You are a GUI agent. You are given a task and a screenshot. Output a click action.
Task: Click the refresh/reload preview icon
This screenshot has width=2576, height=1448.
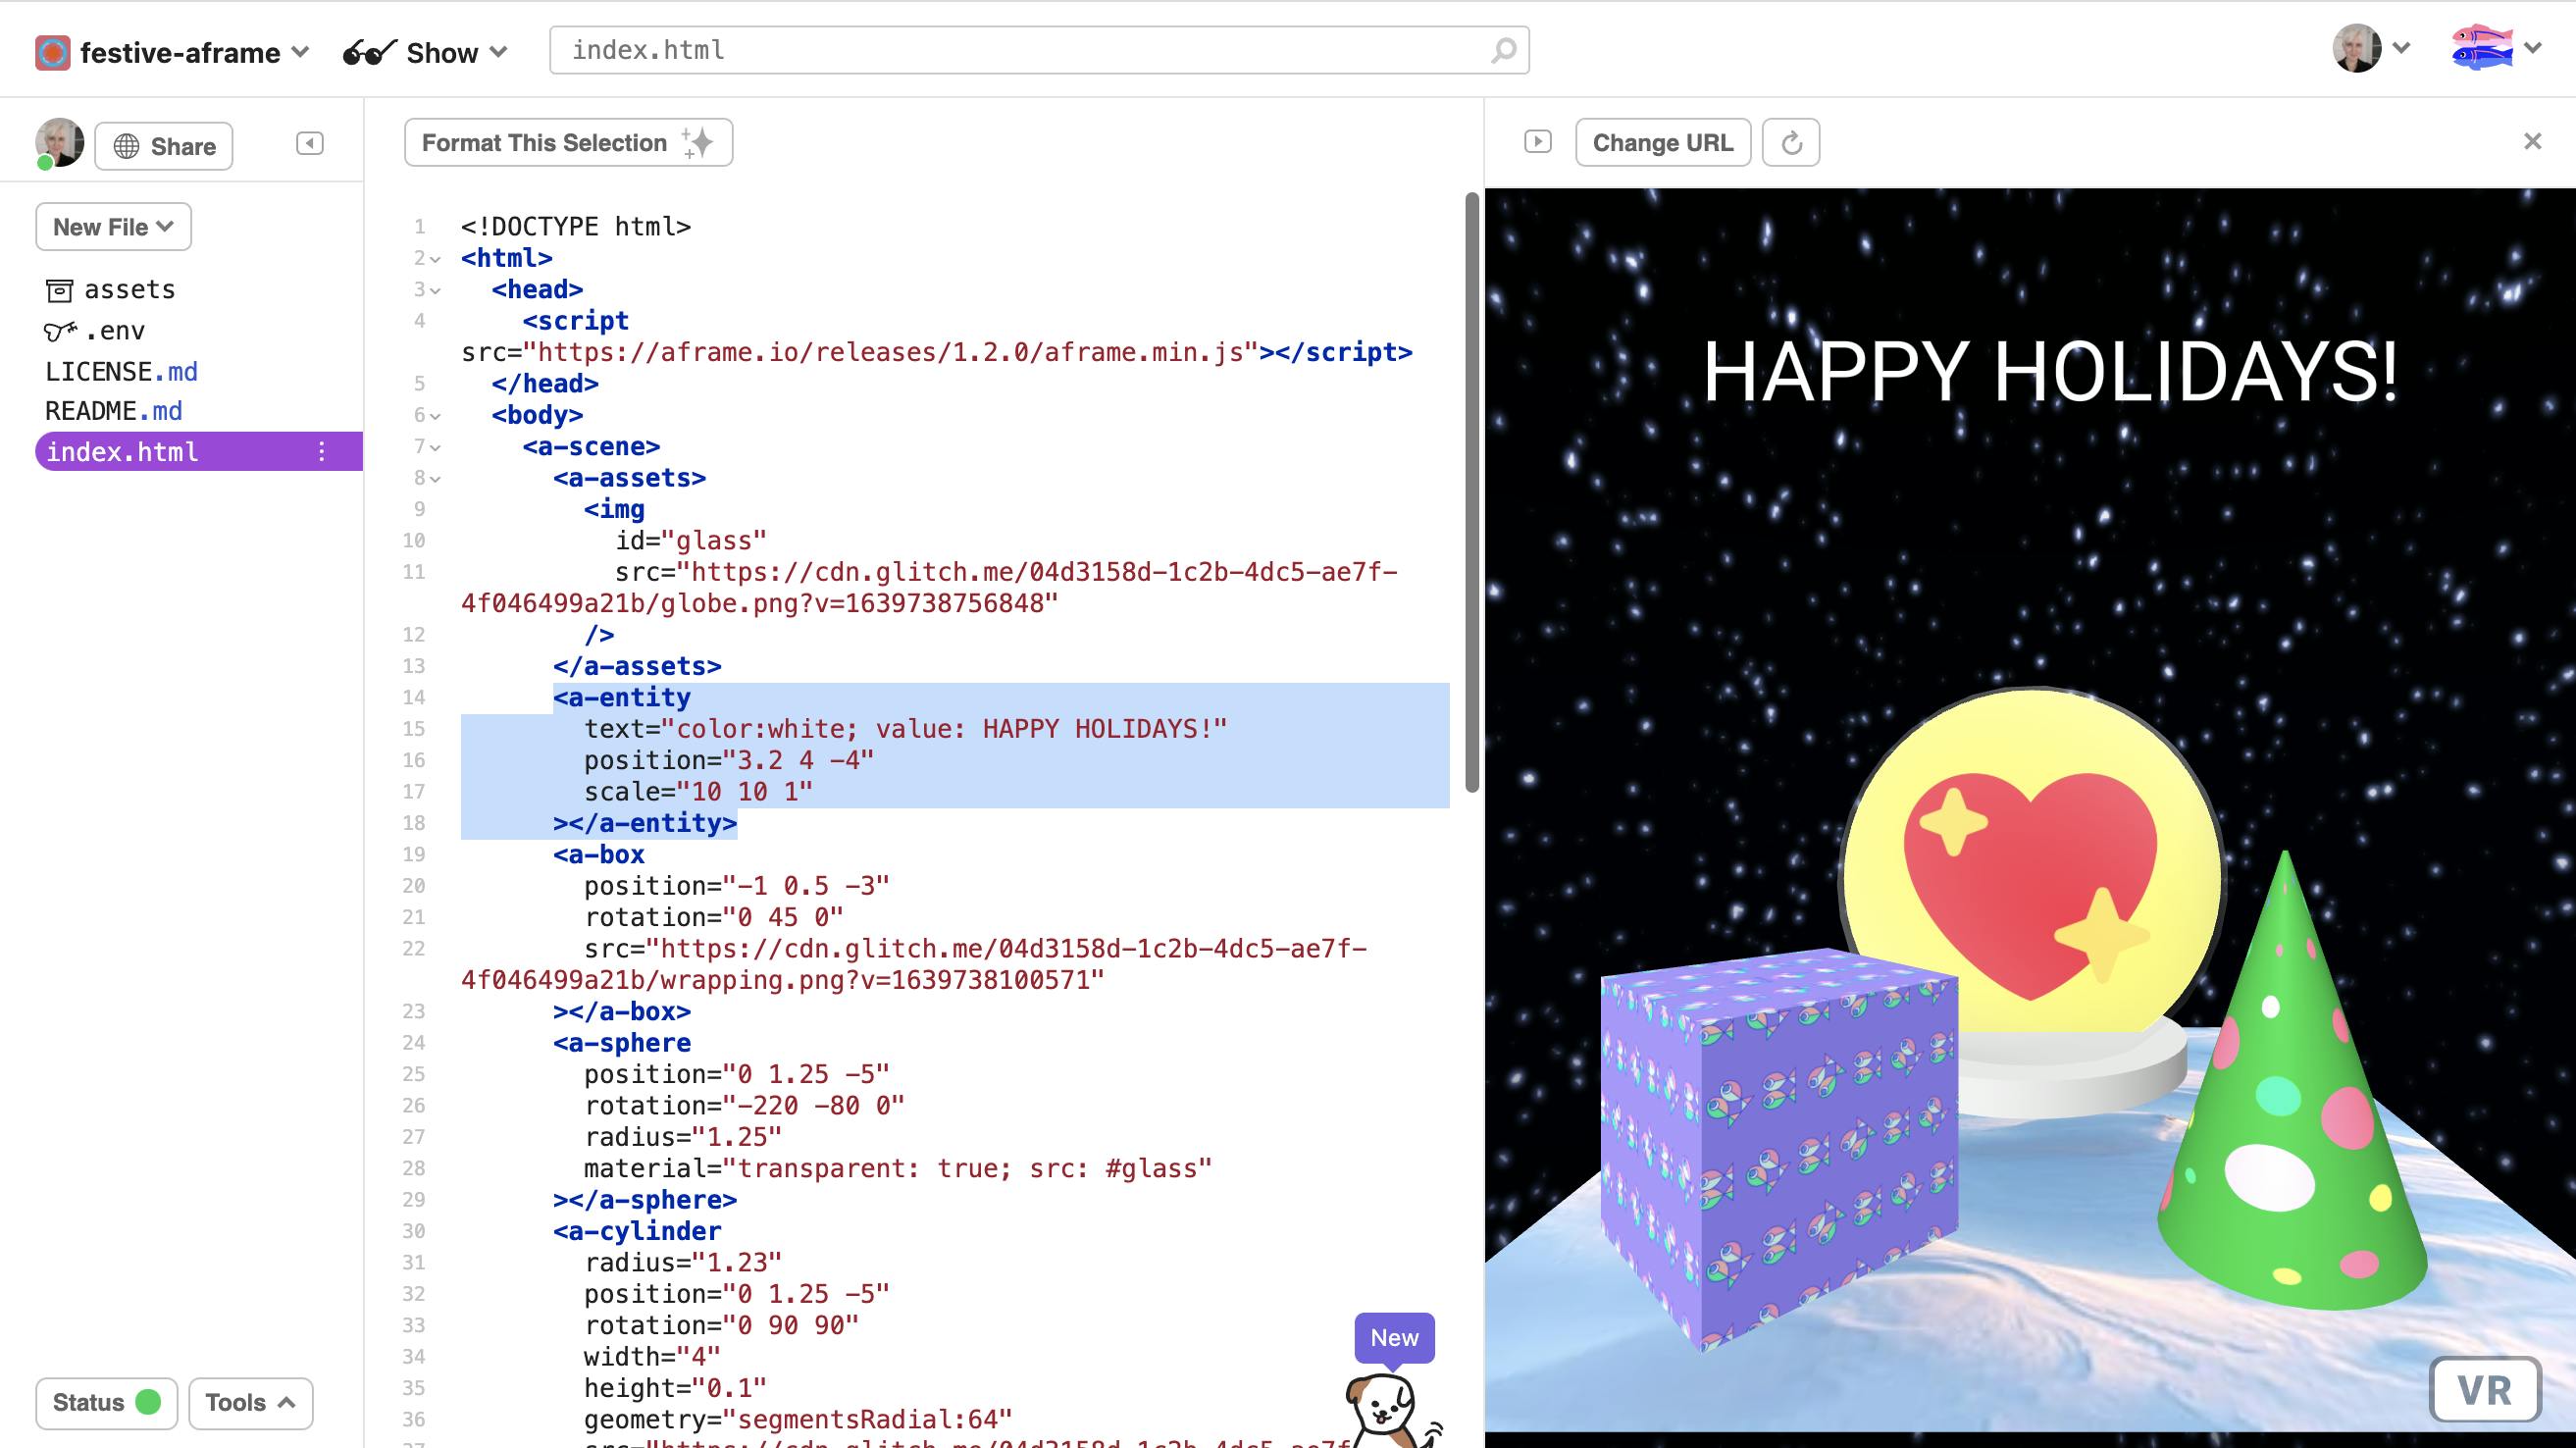(x=1790, y=141)
